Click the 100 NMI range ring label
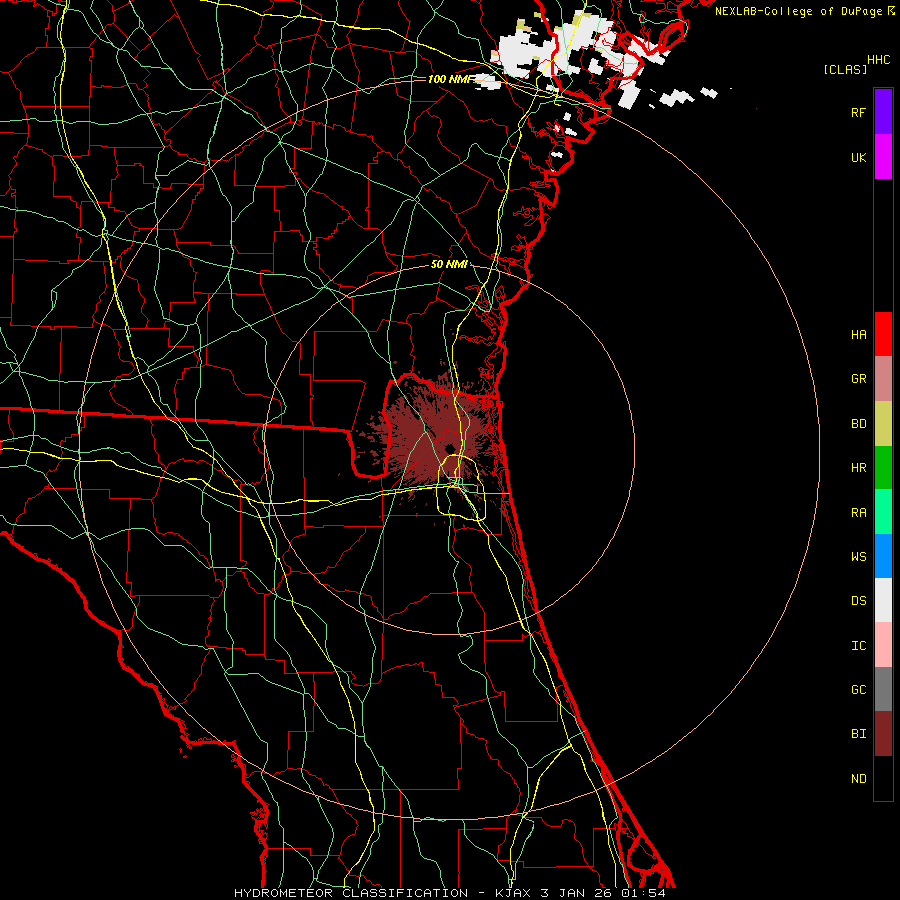 [448, 79]
